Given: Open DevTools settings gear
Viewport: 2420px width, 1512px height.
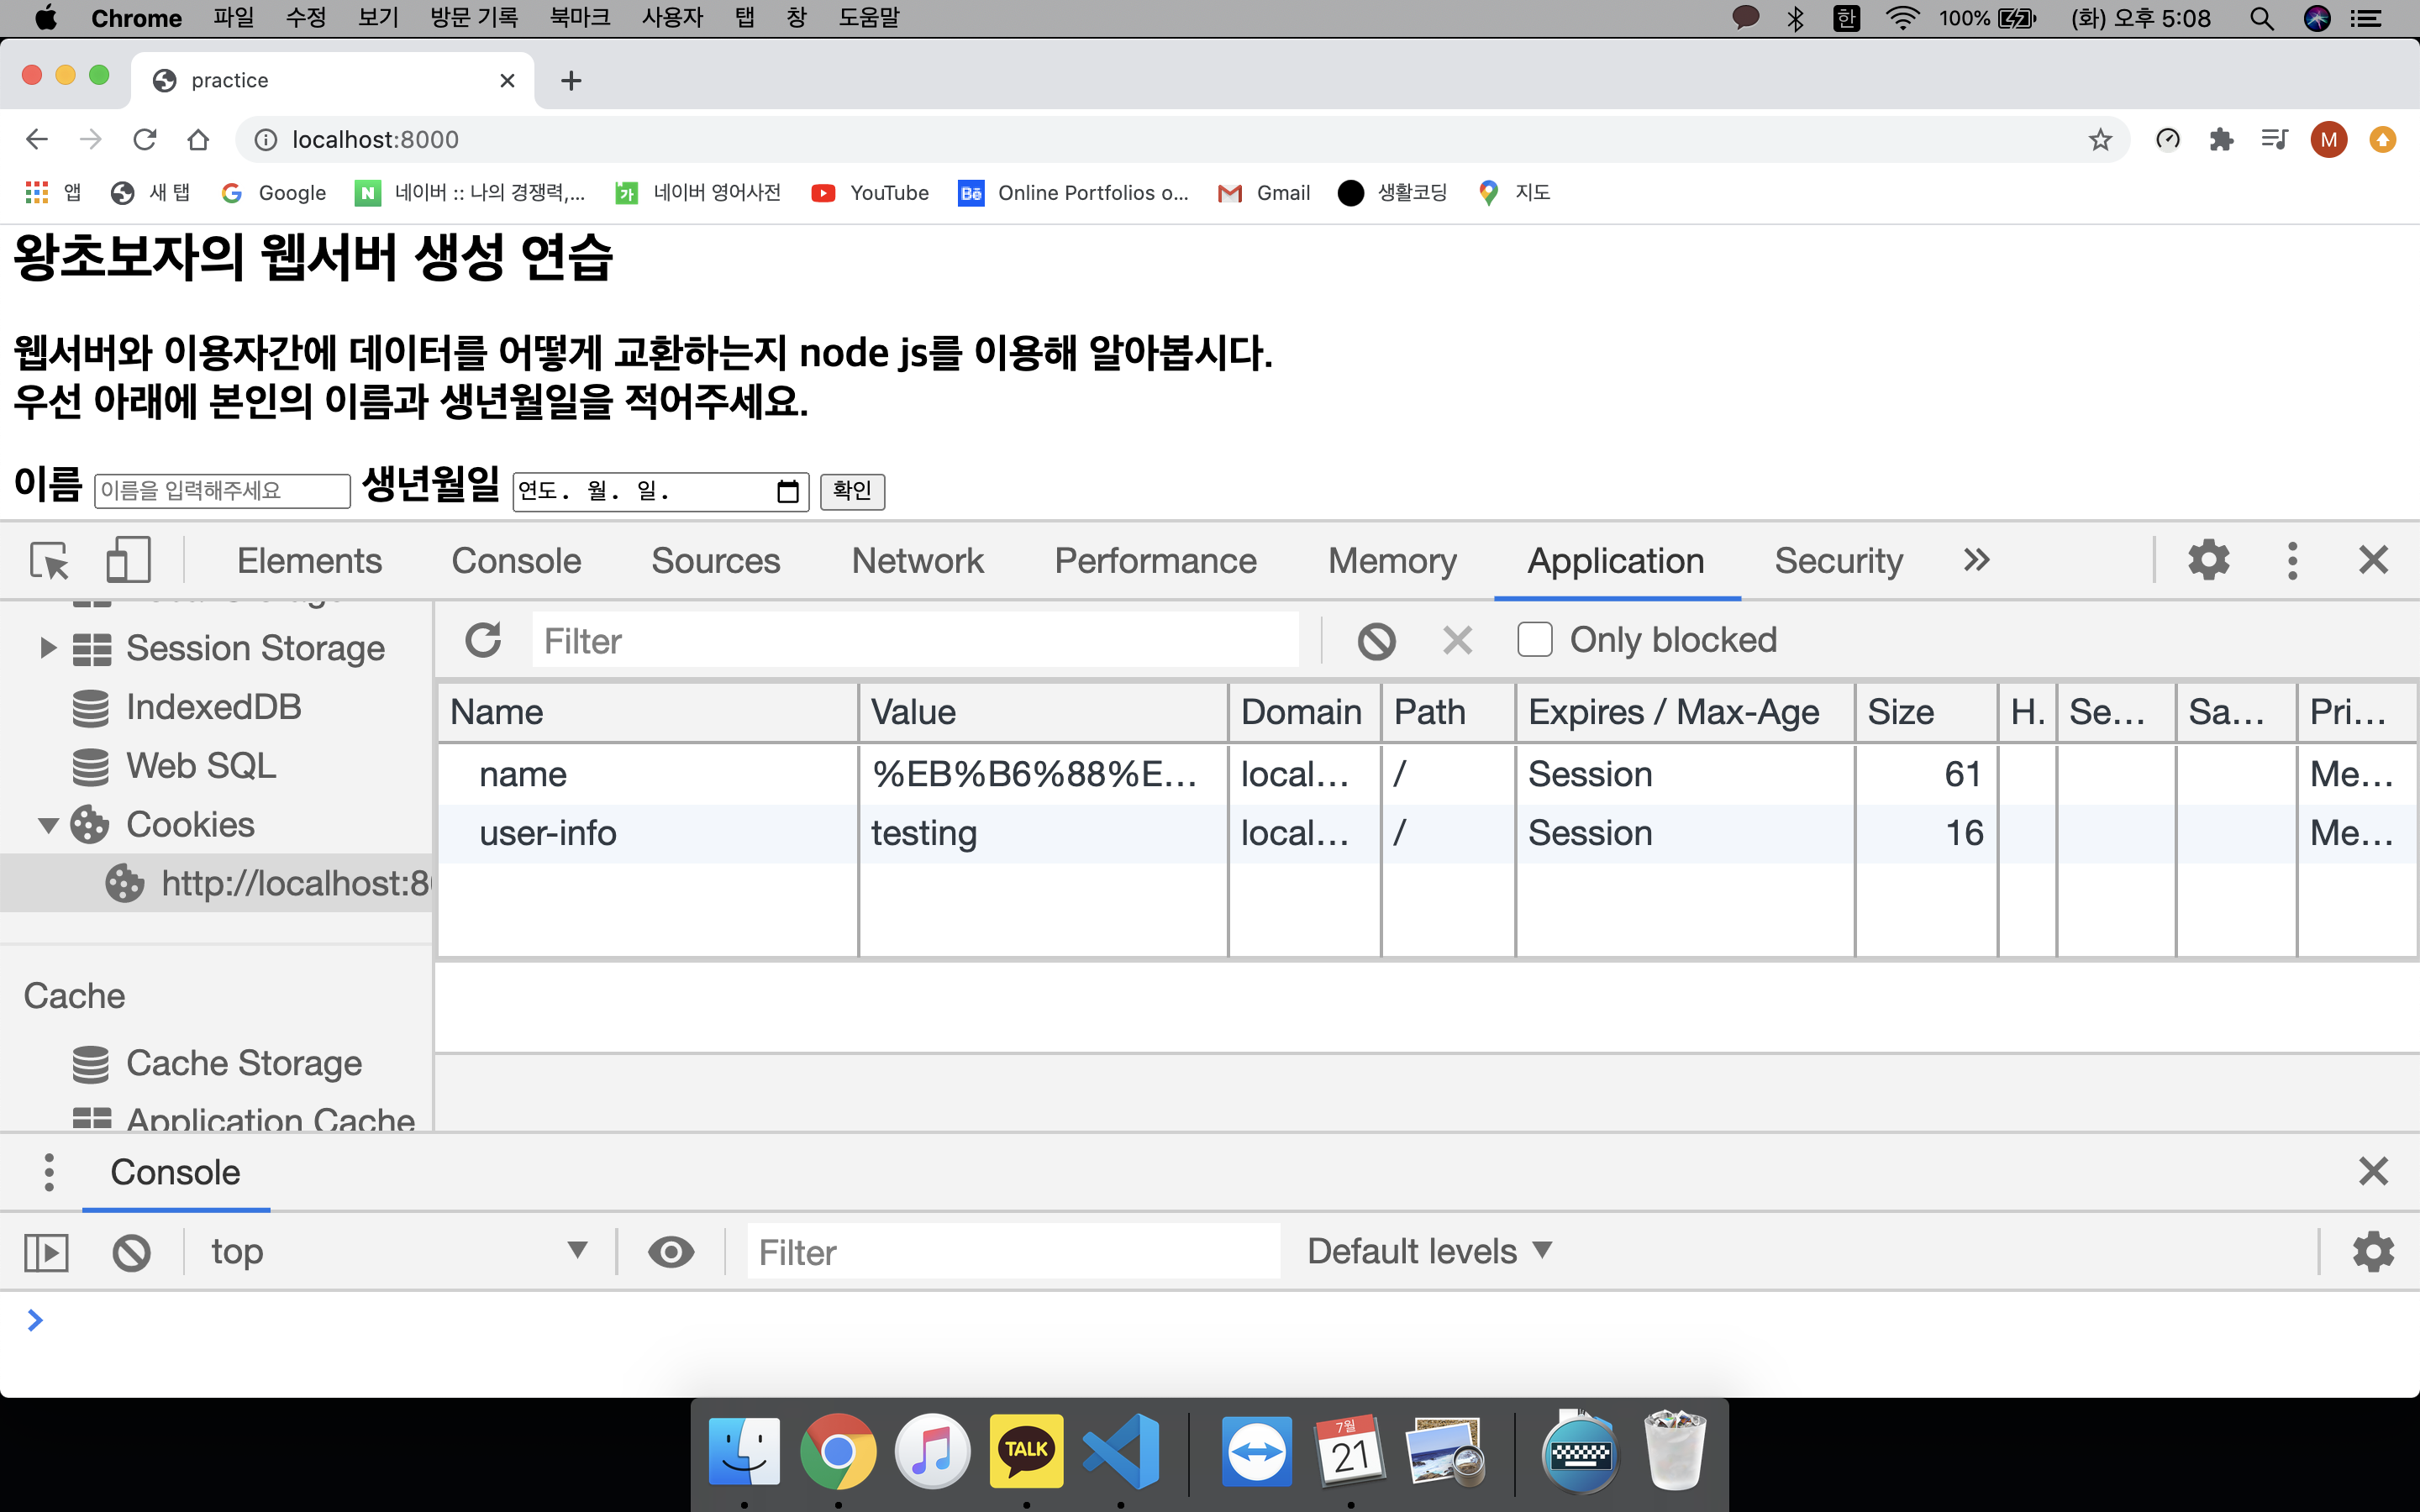Looking at the screenshot, I should (2208, 560).
